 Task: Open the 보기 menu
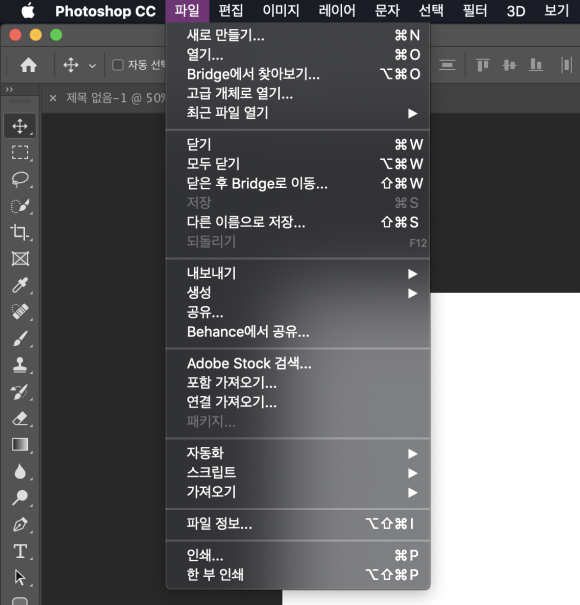(x=556, y=11)
